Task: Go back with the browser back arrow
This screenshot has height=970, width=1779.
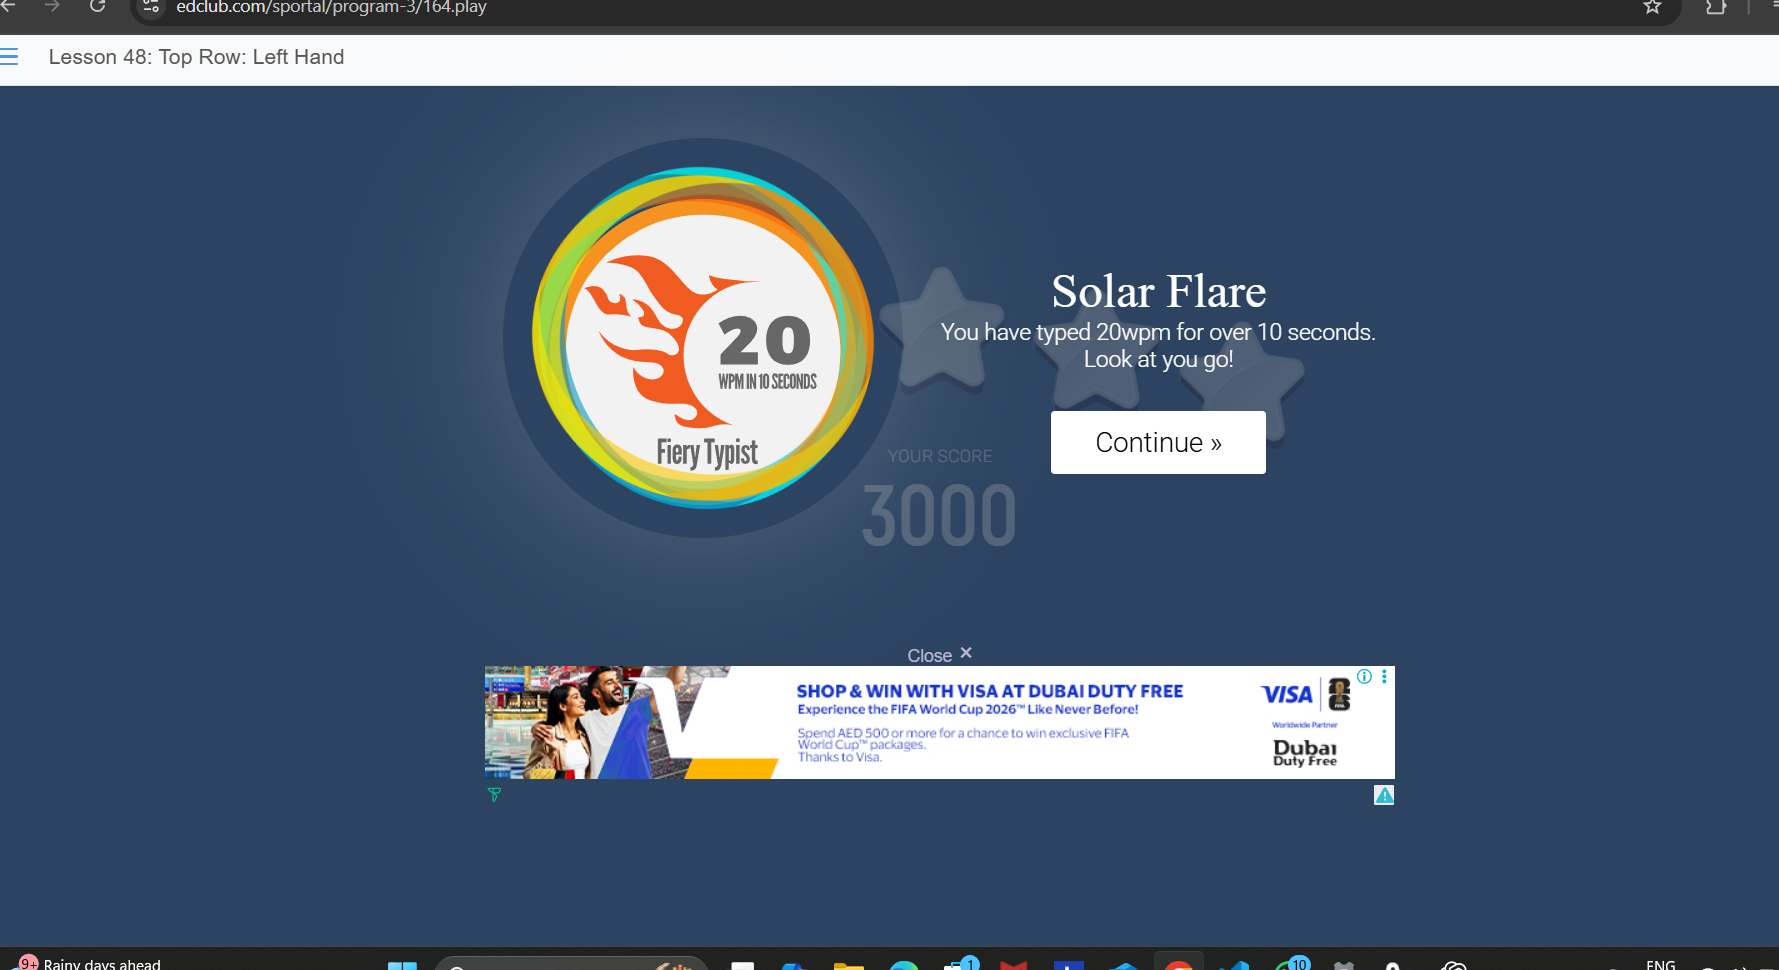Action: coord(8,7)
